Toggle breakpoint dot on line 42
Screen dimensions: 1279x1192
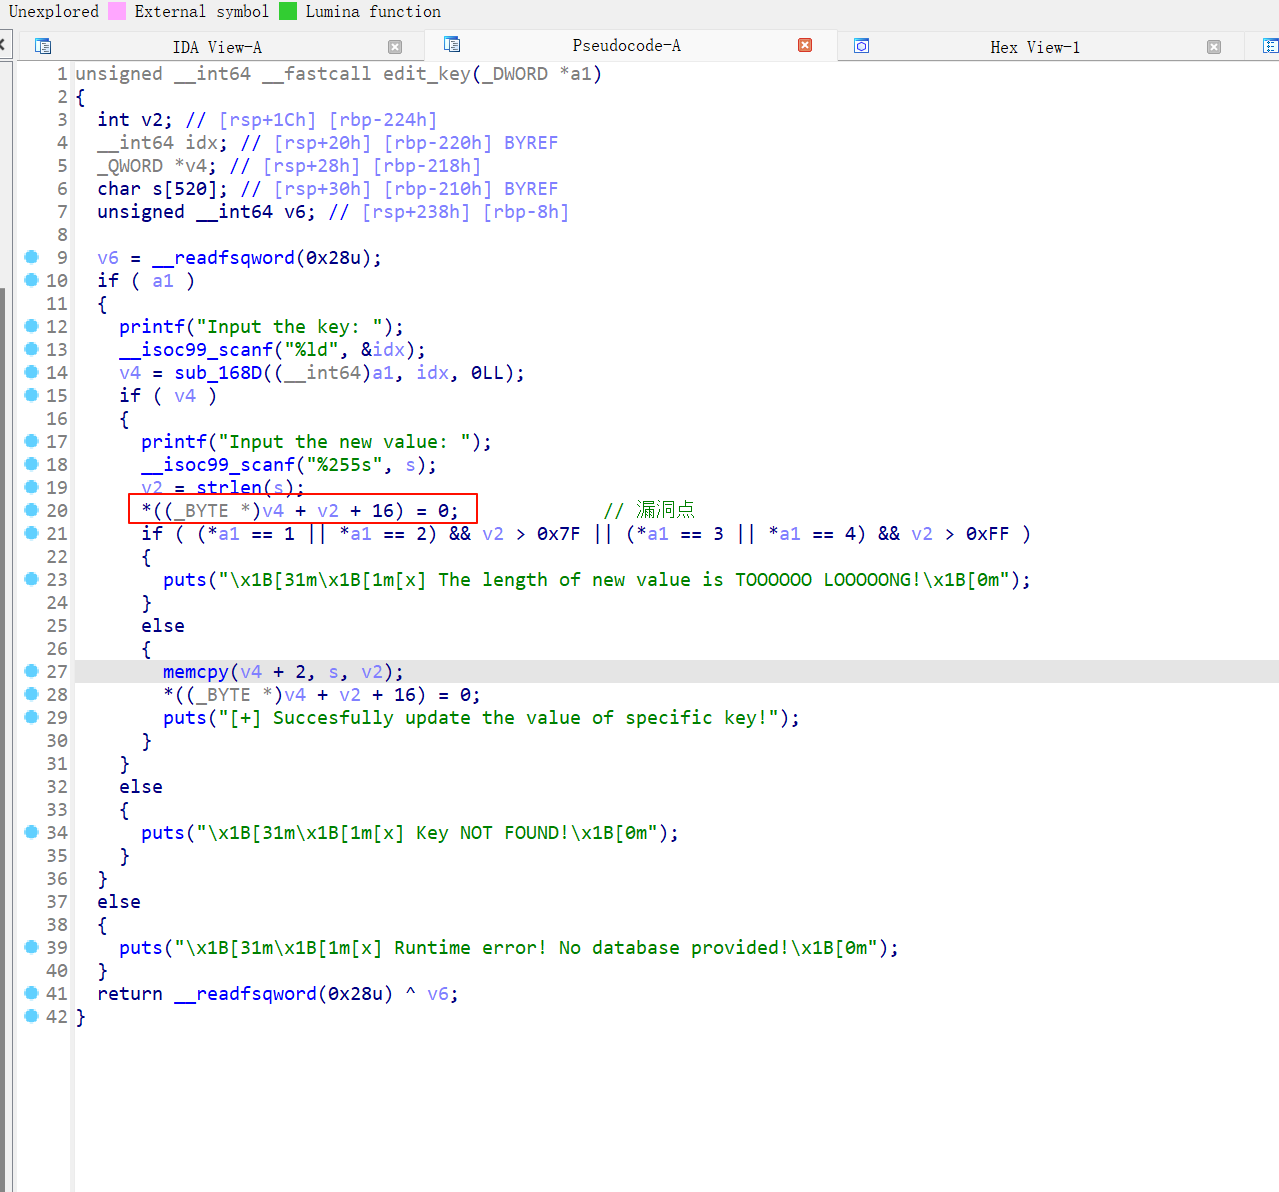click(x=31, y=1016)
